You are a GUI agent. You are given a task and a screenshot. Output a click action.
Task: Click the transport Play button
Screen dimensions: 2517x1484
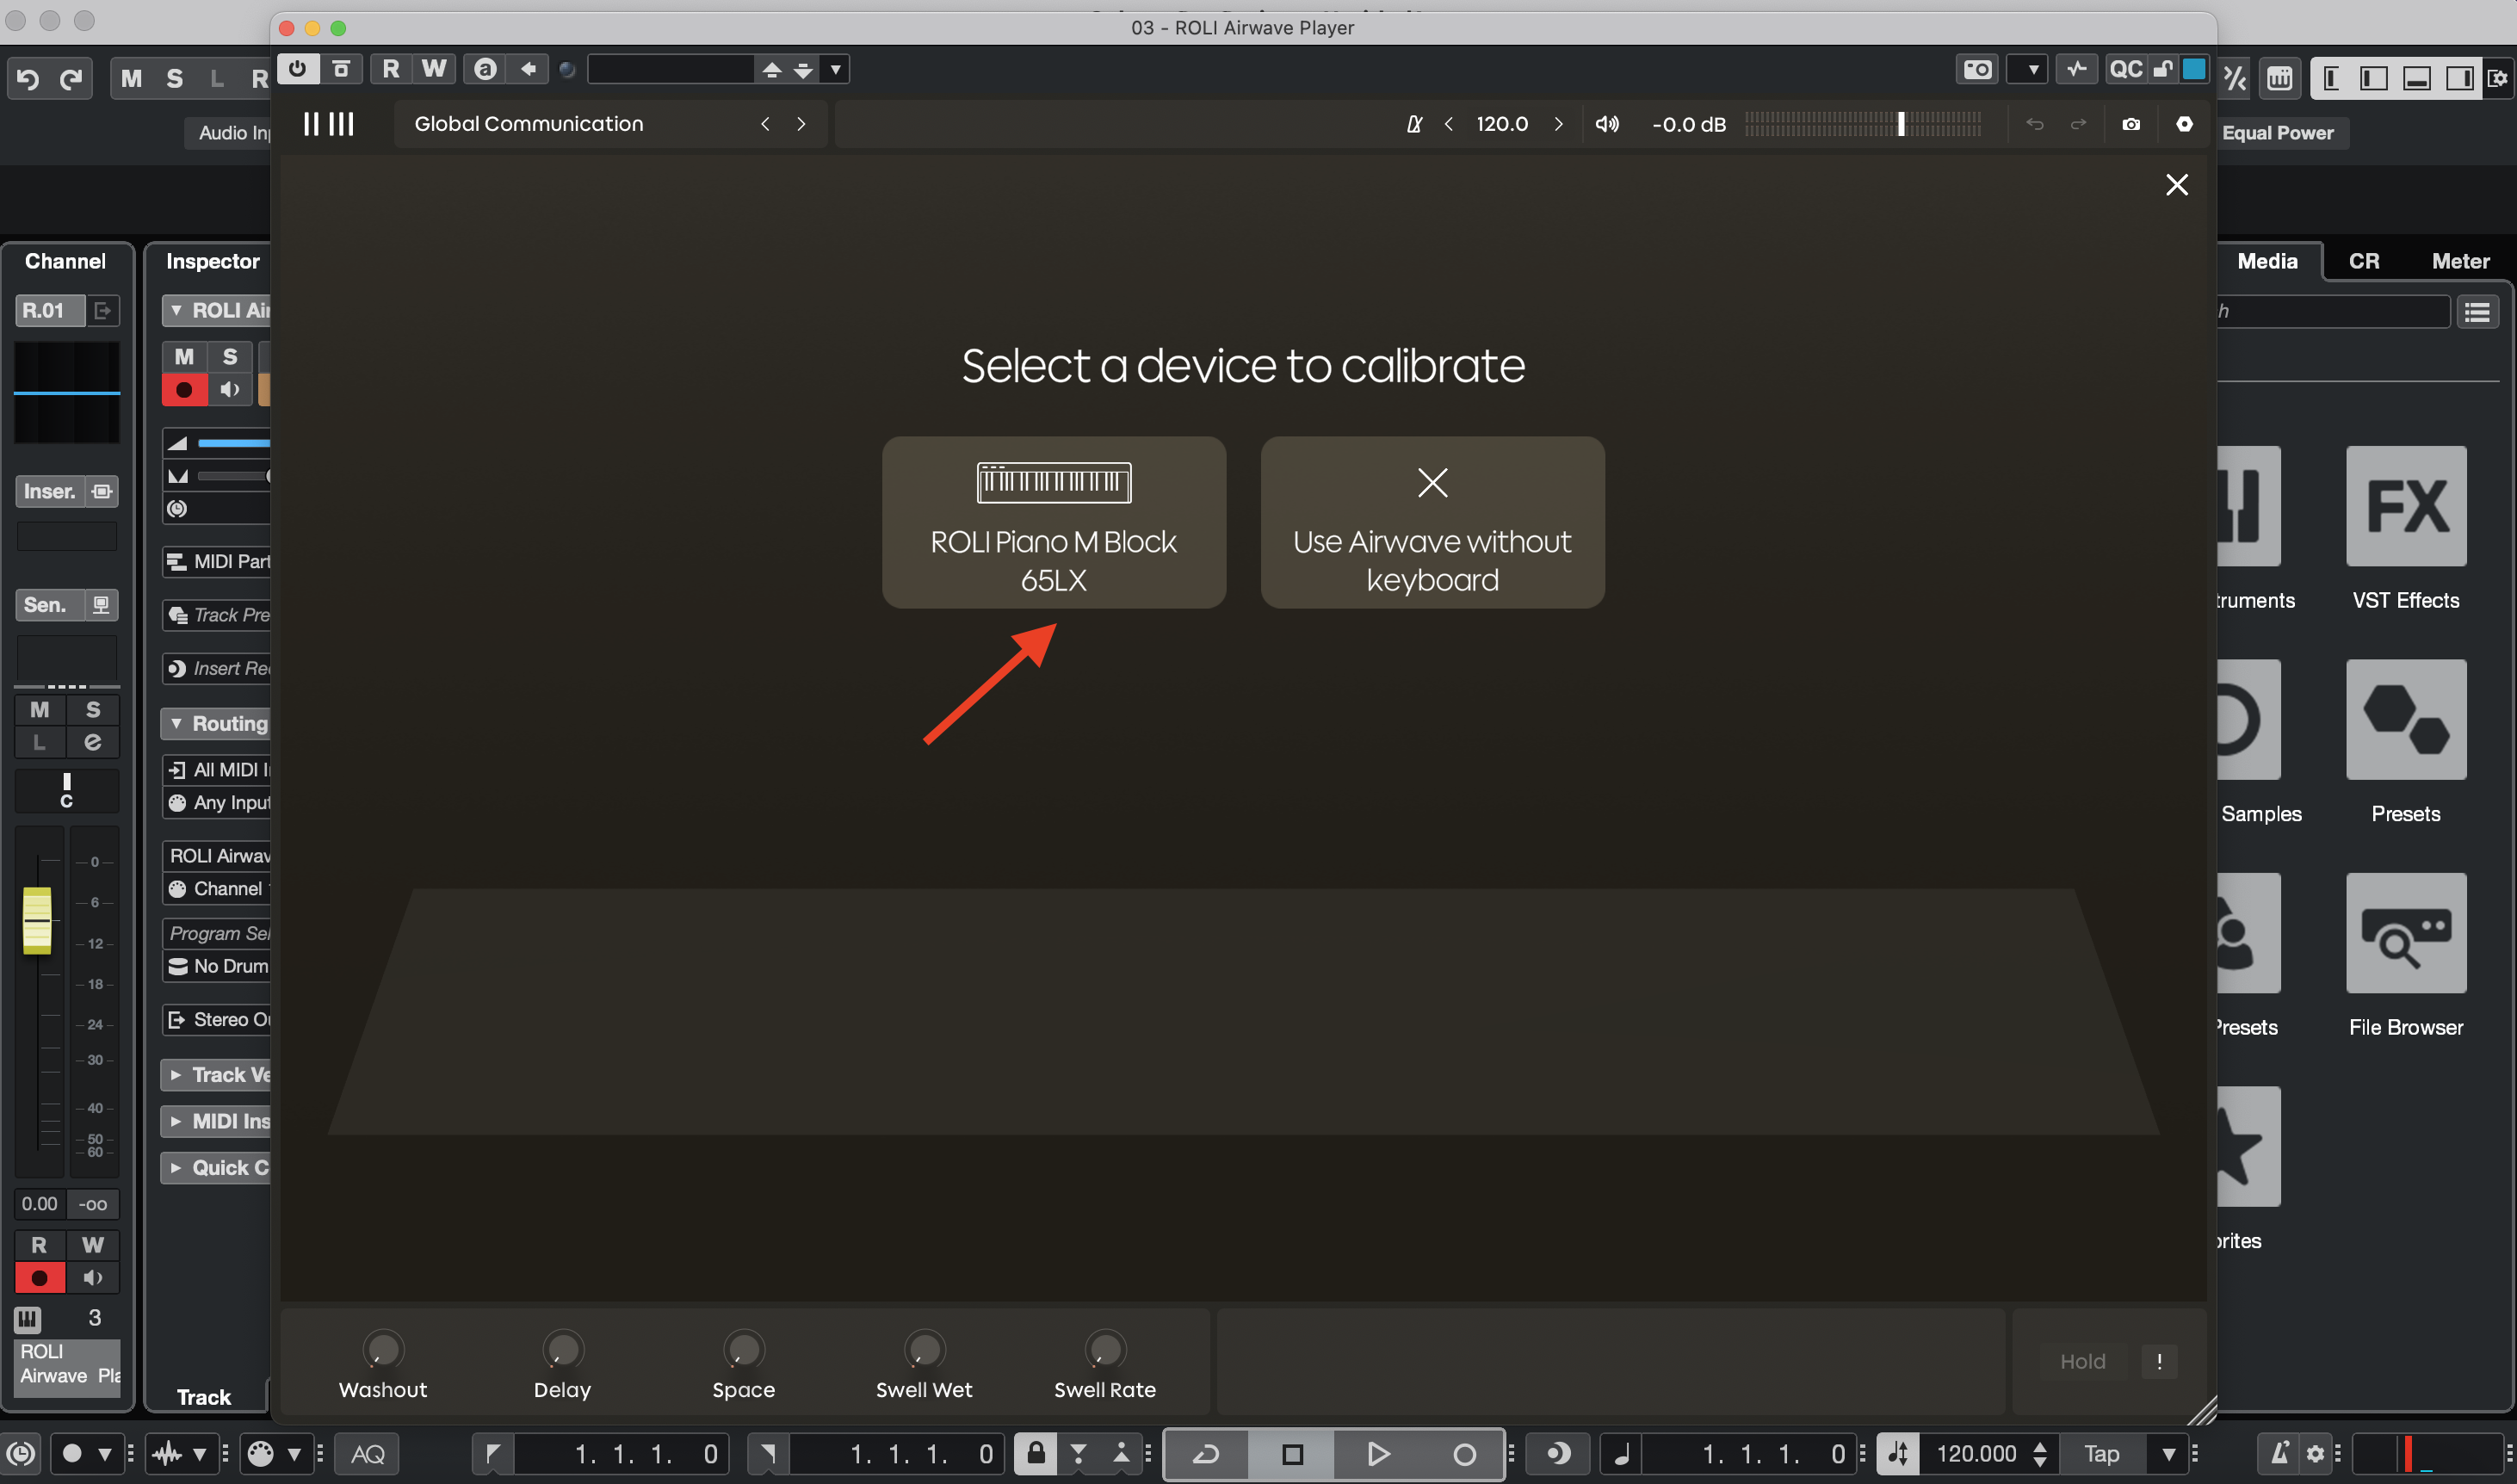pos(1377,1453)
